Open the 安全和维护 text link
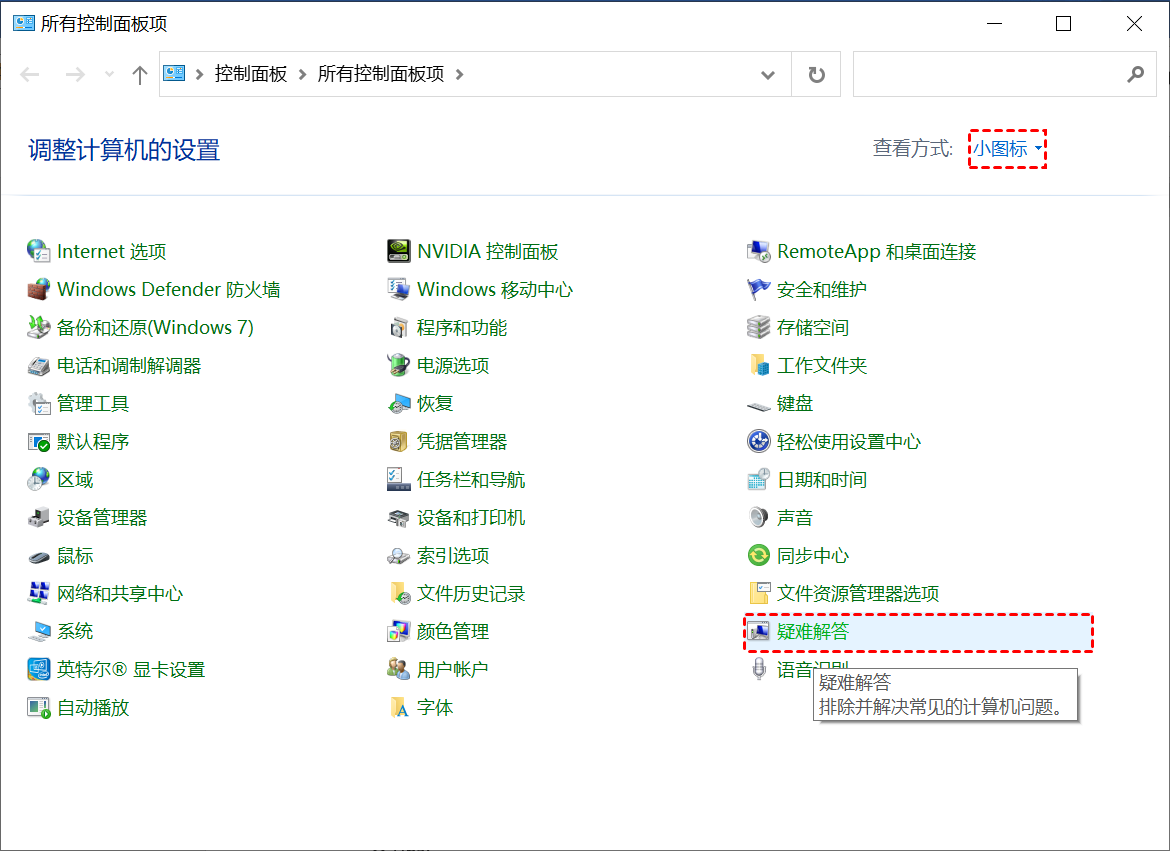 tap(822, 290)
